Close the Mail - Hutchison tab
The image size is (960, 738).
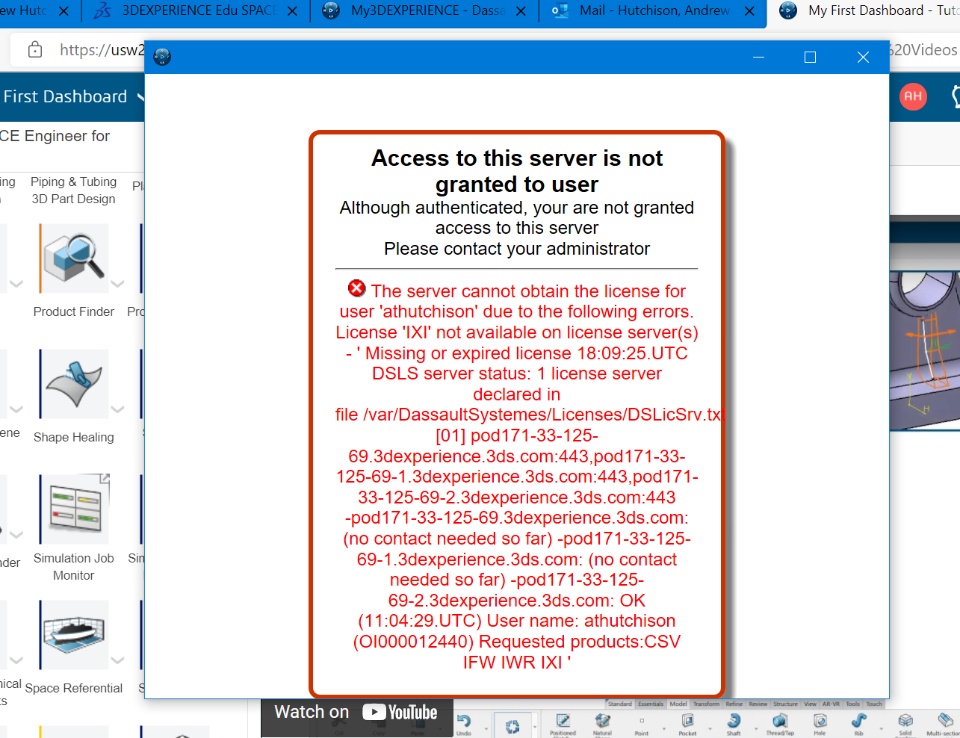tap(749, 11)
